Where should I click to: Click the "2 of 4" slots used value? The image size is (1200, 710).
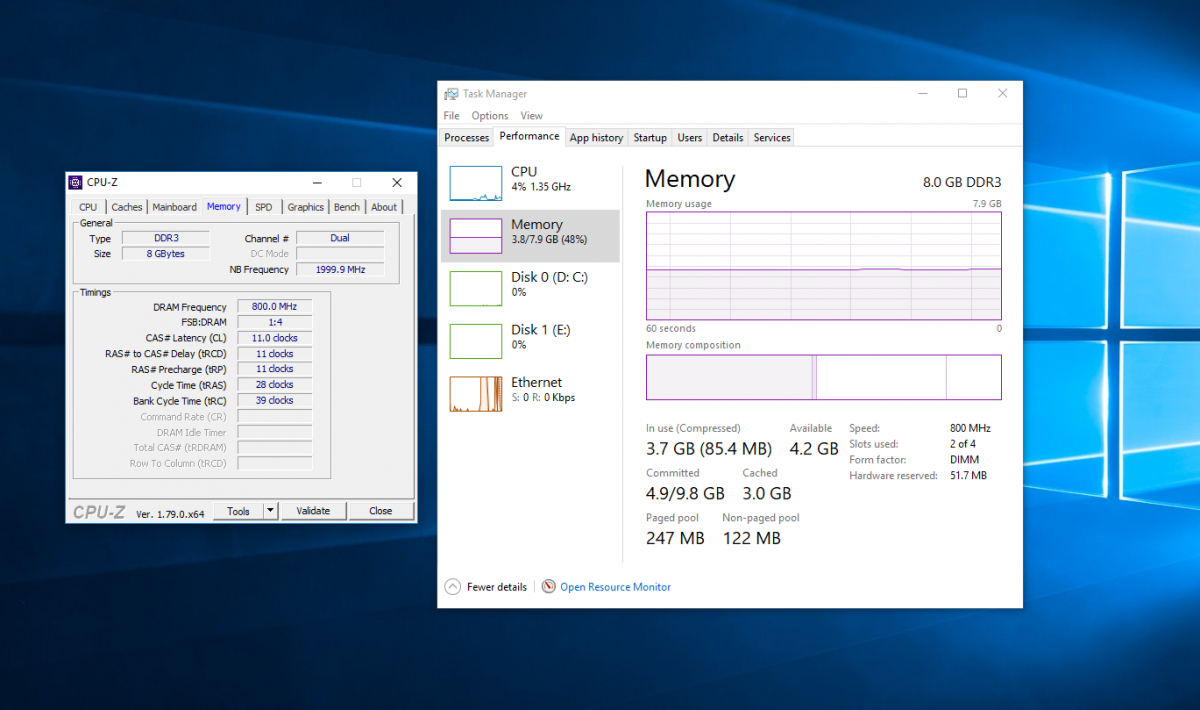point(963,444)
